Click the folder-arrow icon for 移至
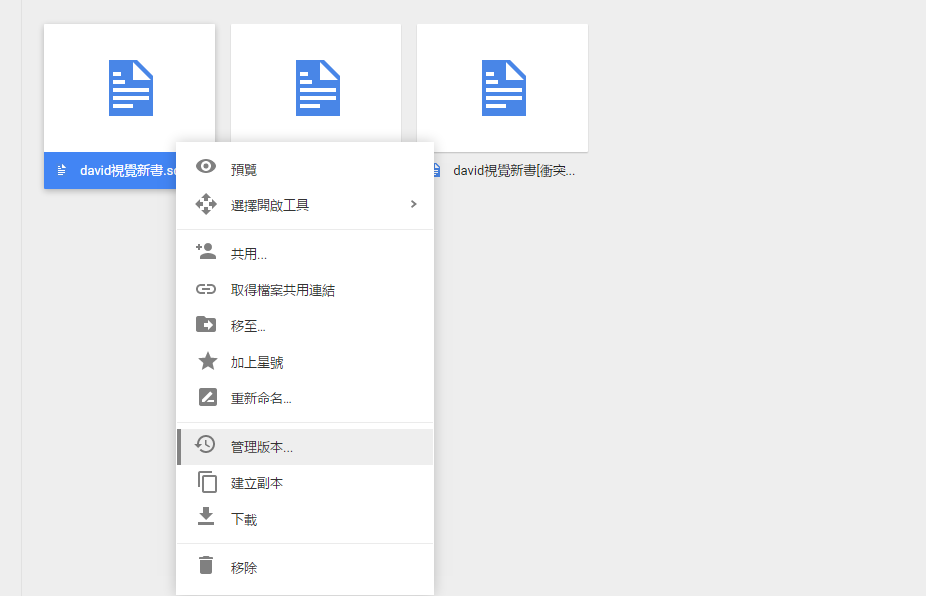This screenshot has width=926, height=596. point(206,324)
